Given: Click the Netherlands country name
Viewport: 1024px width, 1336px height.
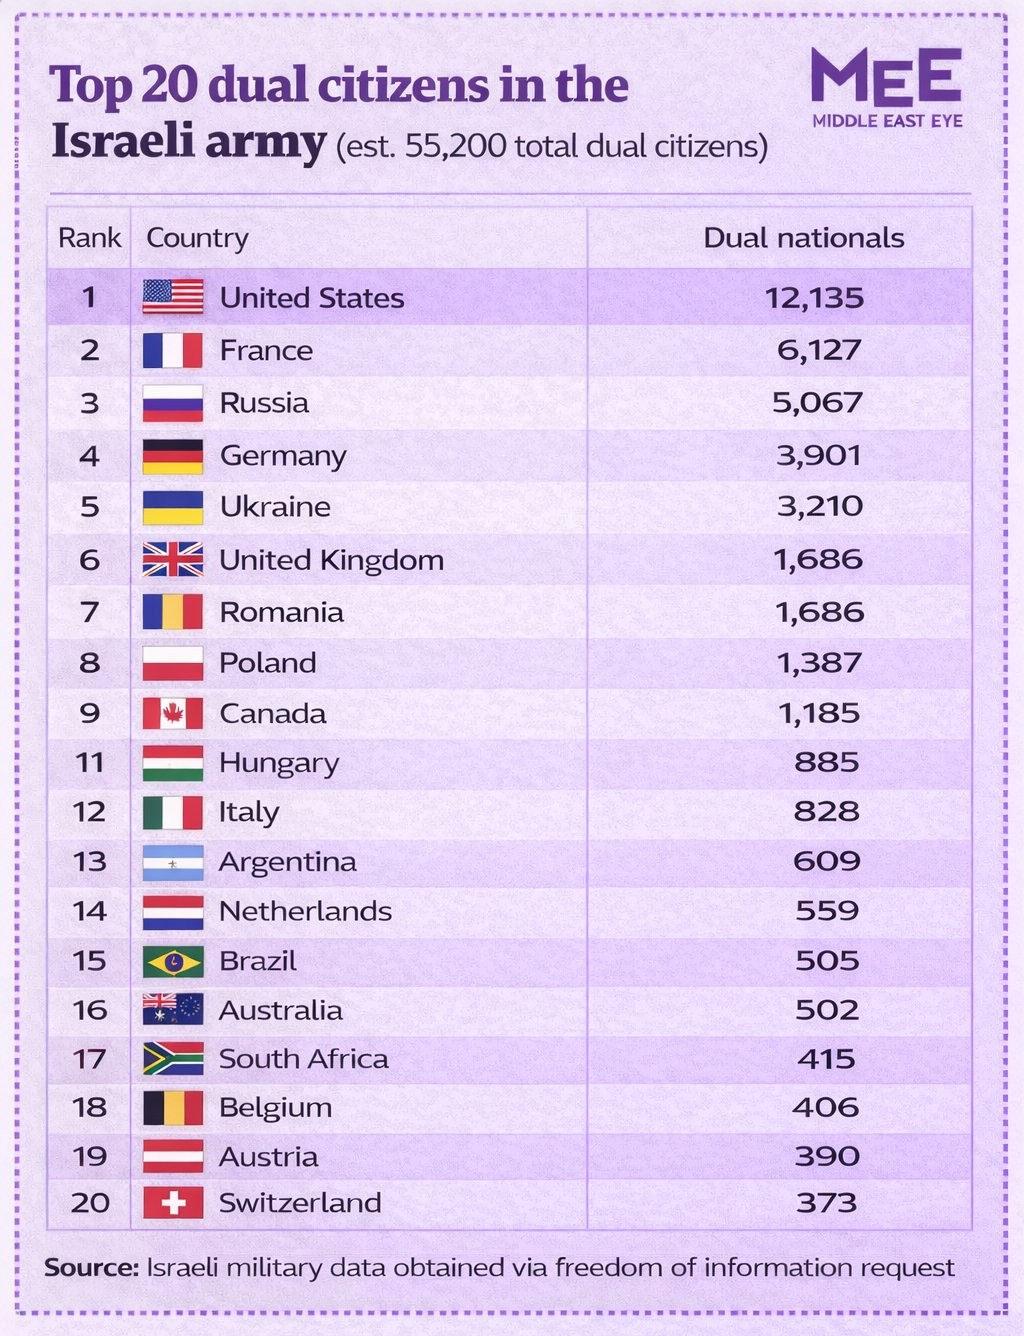Looking at the screenshot, I should [x=305, y=911].
